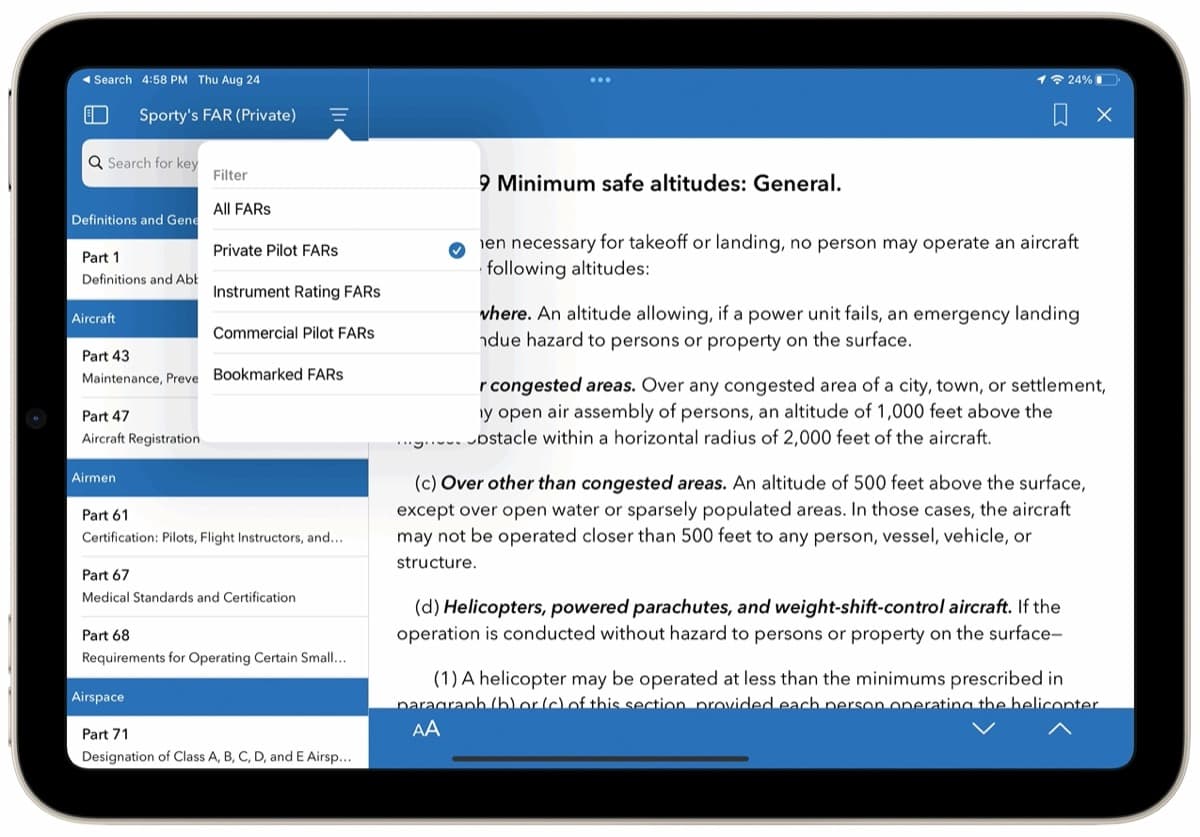Toggle the sidebar panel icon
The width and height of the screenshot is (1200, 837).
[x=96, y=115]
